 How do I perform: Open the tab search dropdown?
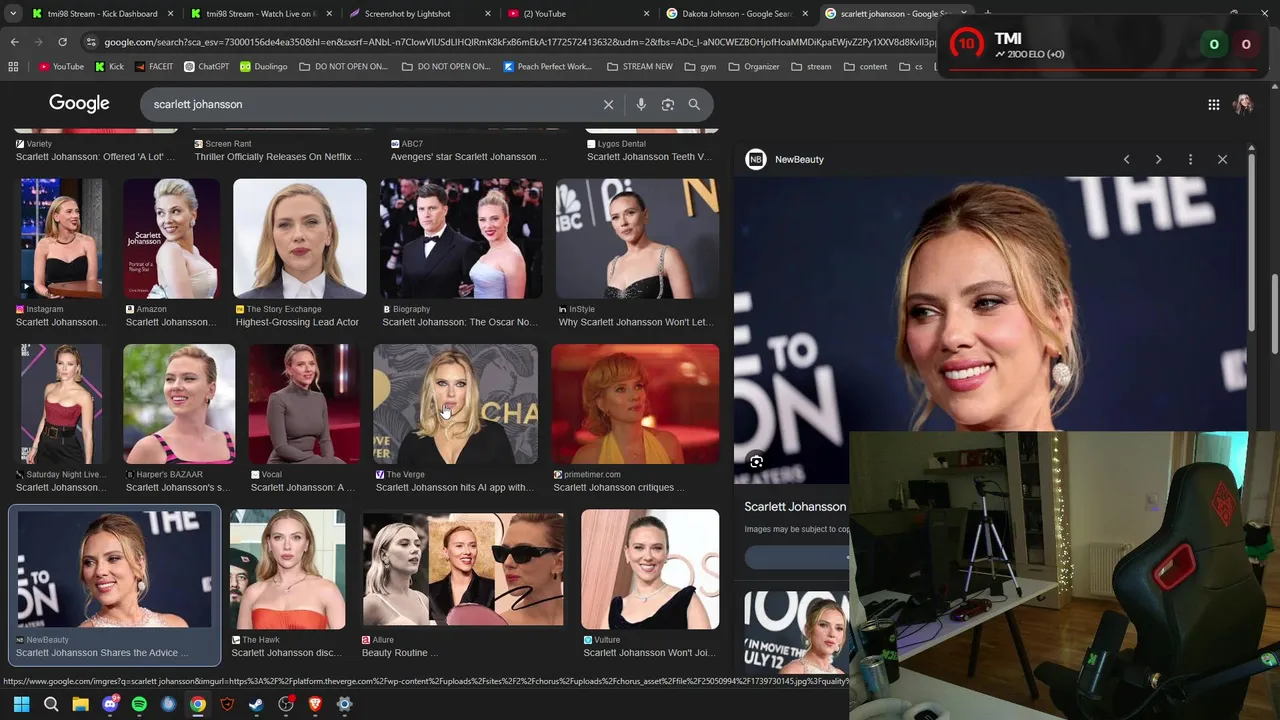tap(12, 14)
